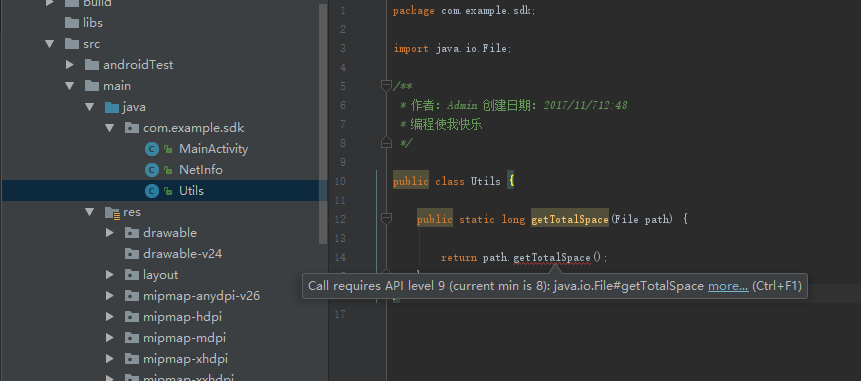Click the NetInfo class icon
861x381 pixels.
[152, 170]
